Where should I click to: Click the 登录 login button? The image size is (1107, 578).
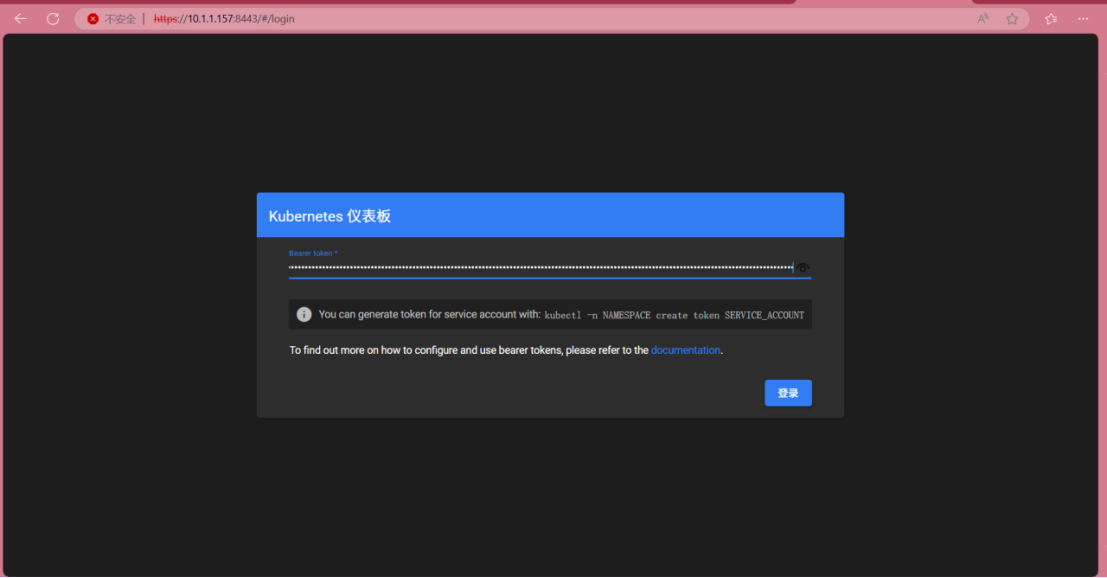coord(788,393)
